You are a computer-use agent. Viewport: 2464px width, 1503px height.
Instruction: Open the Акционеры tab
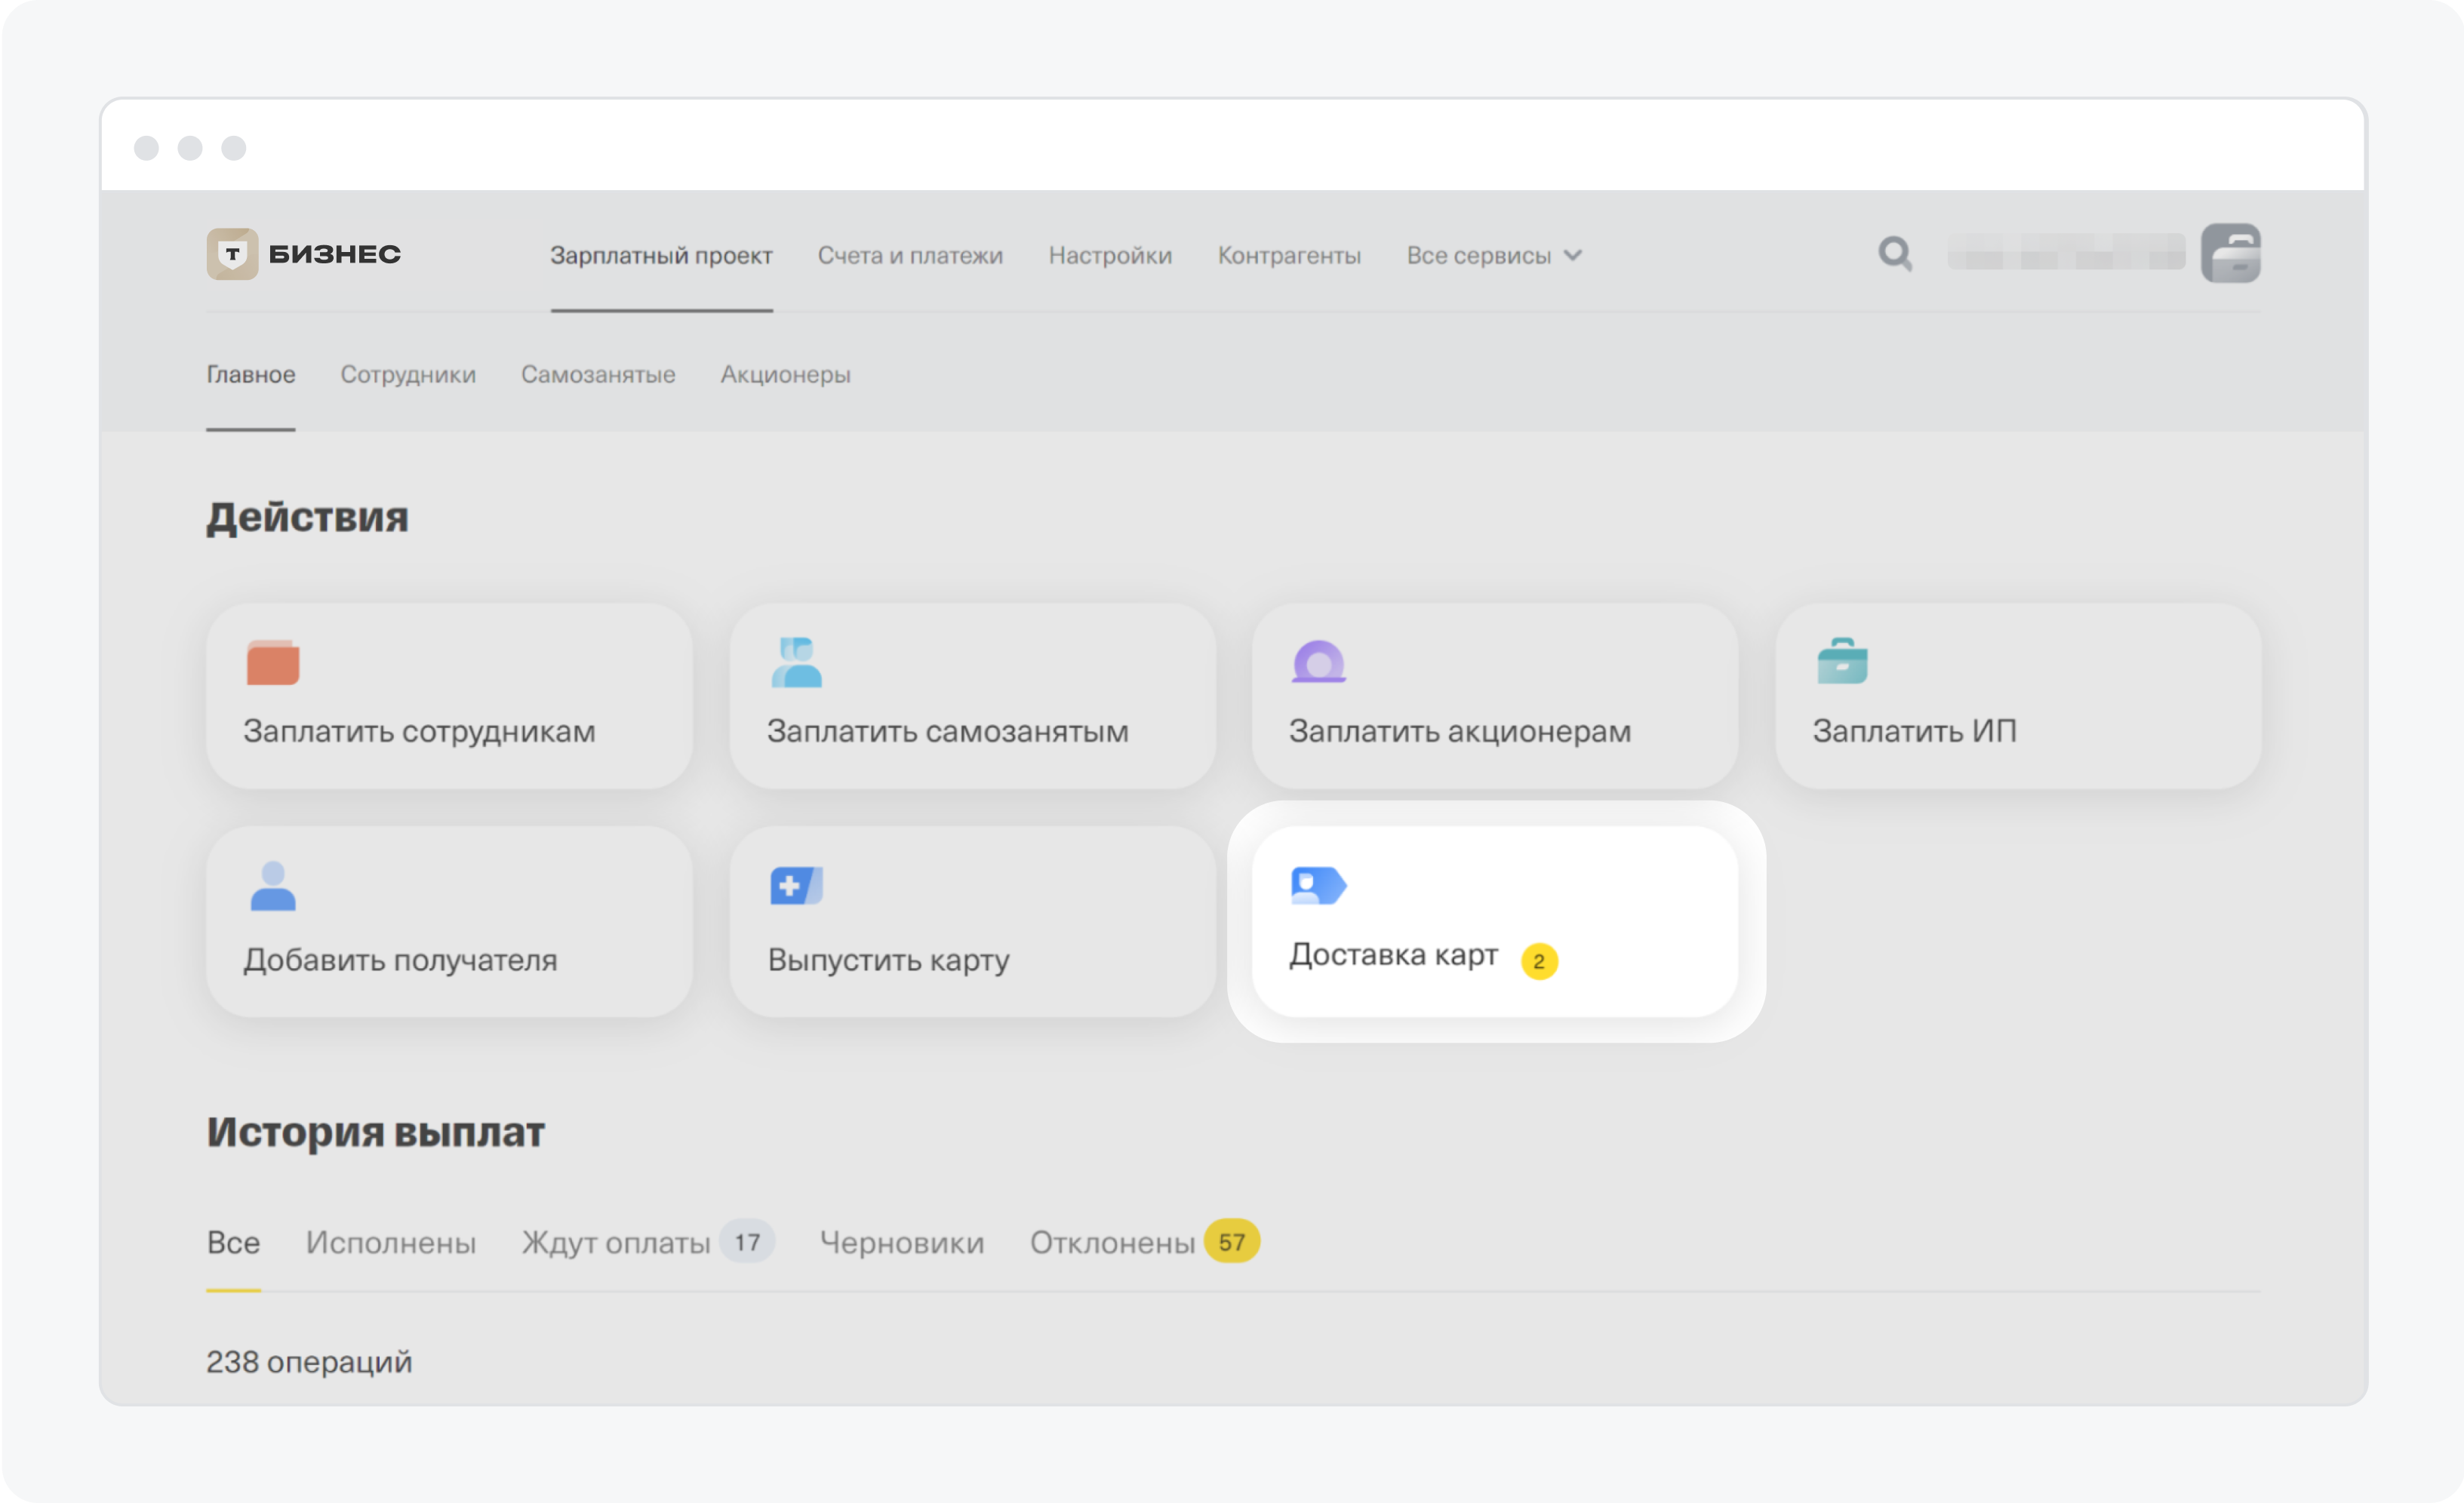pos(785,375)
